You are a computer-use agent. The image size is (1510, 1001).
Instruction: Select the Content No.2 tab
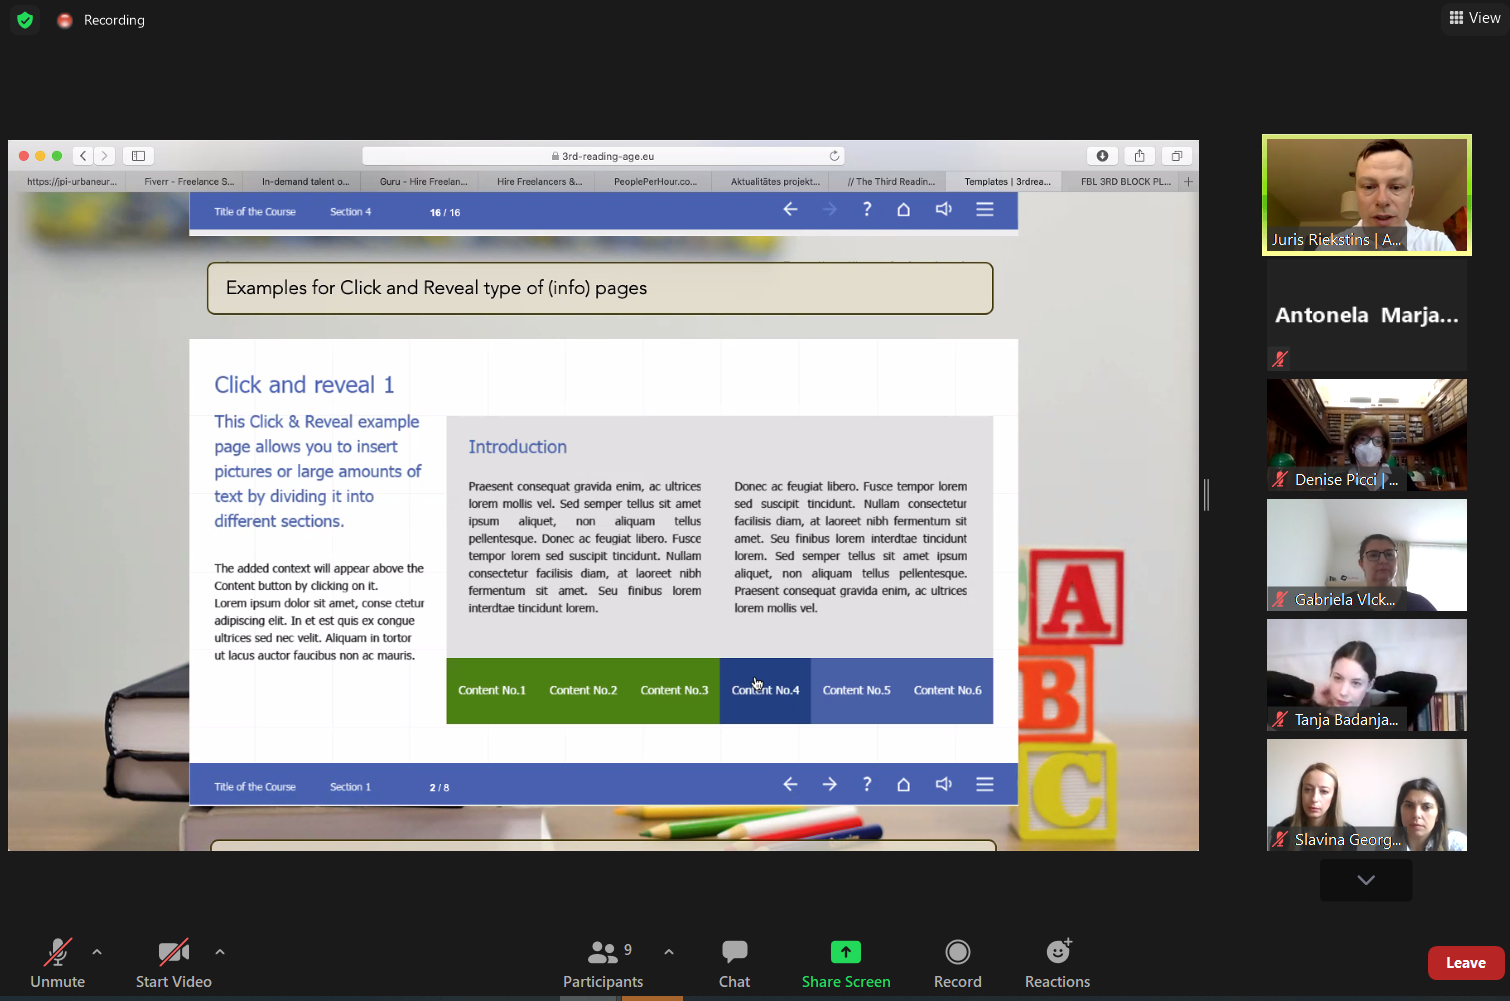(583, 690)
